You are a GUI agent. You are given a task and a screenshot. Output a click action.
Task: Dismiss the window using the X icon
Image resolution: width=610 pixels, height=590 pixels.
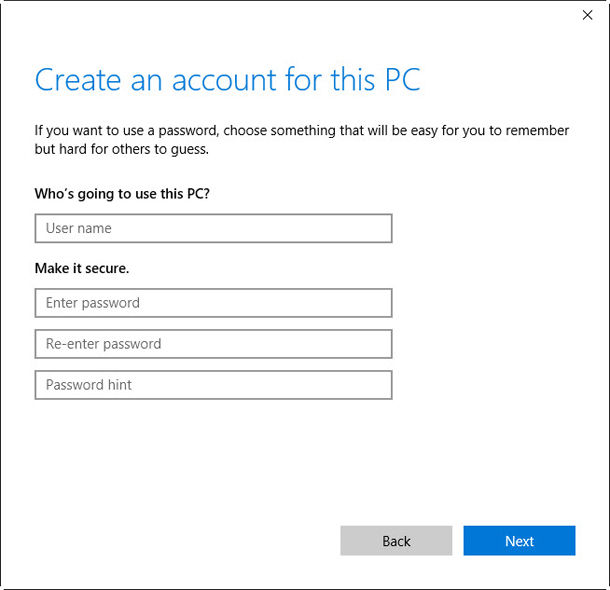click(587, 15)
